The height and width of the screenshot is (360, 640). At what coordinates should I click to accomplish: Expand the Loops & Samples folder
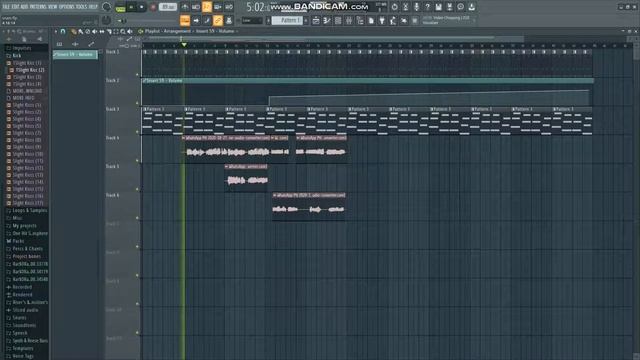coord(30,210)
